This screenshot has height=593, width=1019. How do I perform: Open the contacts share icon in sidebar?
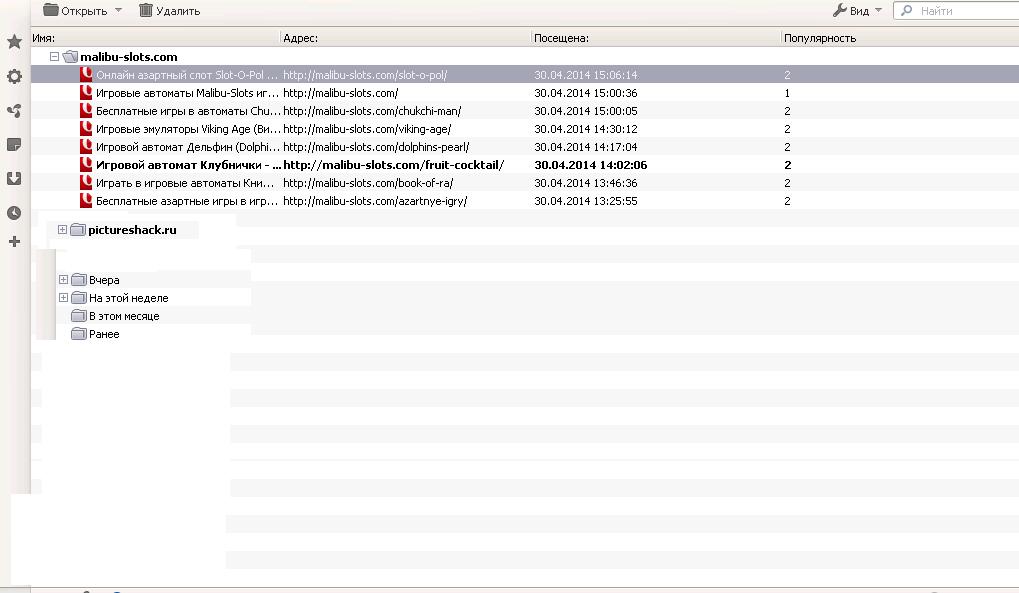tap(14, 111)
